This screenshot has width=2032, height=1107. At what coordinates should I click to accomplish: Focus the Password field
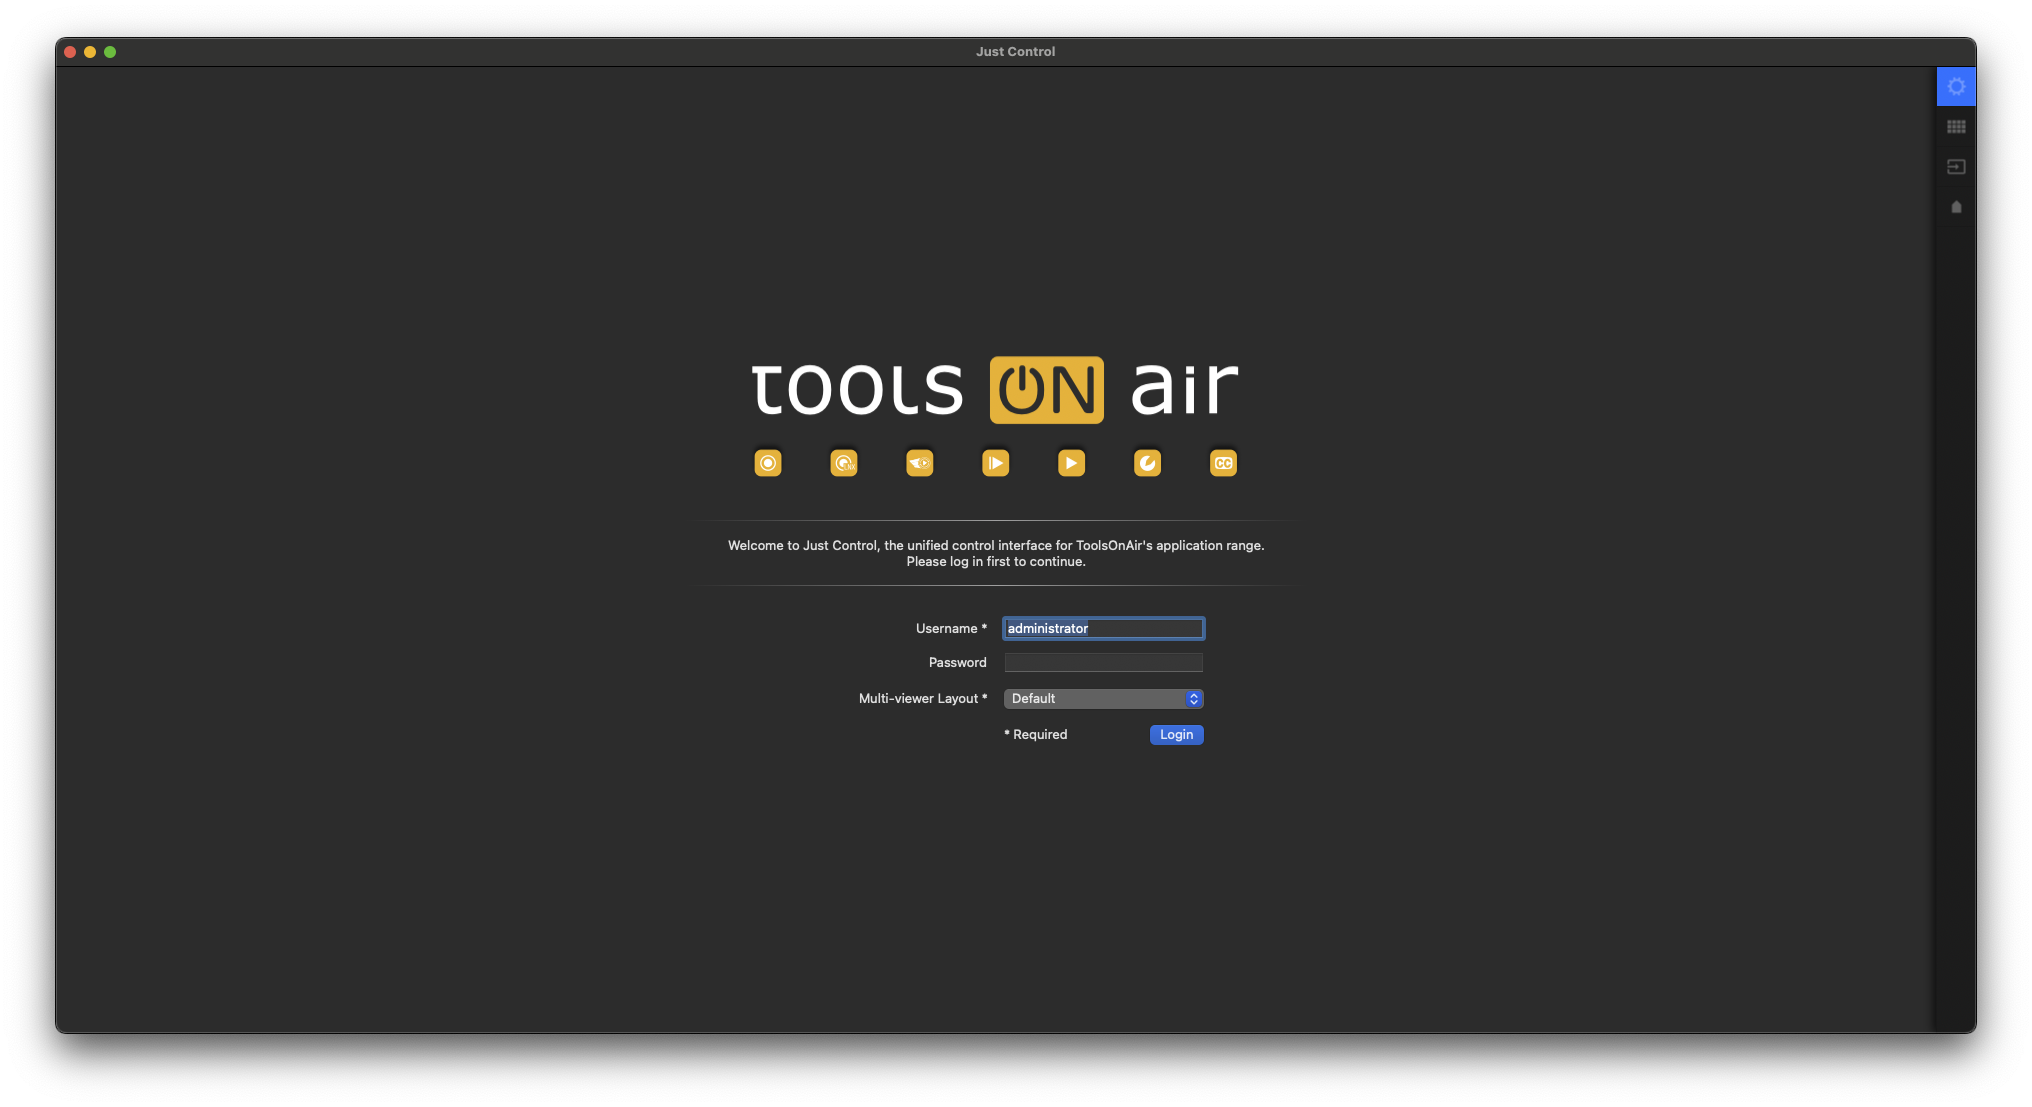click(x=1103, y=662)
